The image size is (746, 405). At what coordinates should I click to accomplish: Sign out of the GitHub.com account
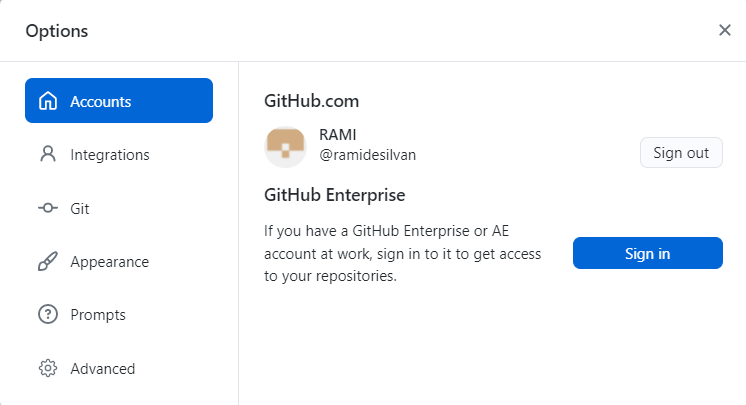tap(681, 153)
